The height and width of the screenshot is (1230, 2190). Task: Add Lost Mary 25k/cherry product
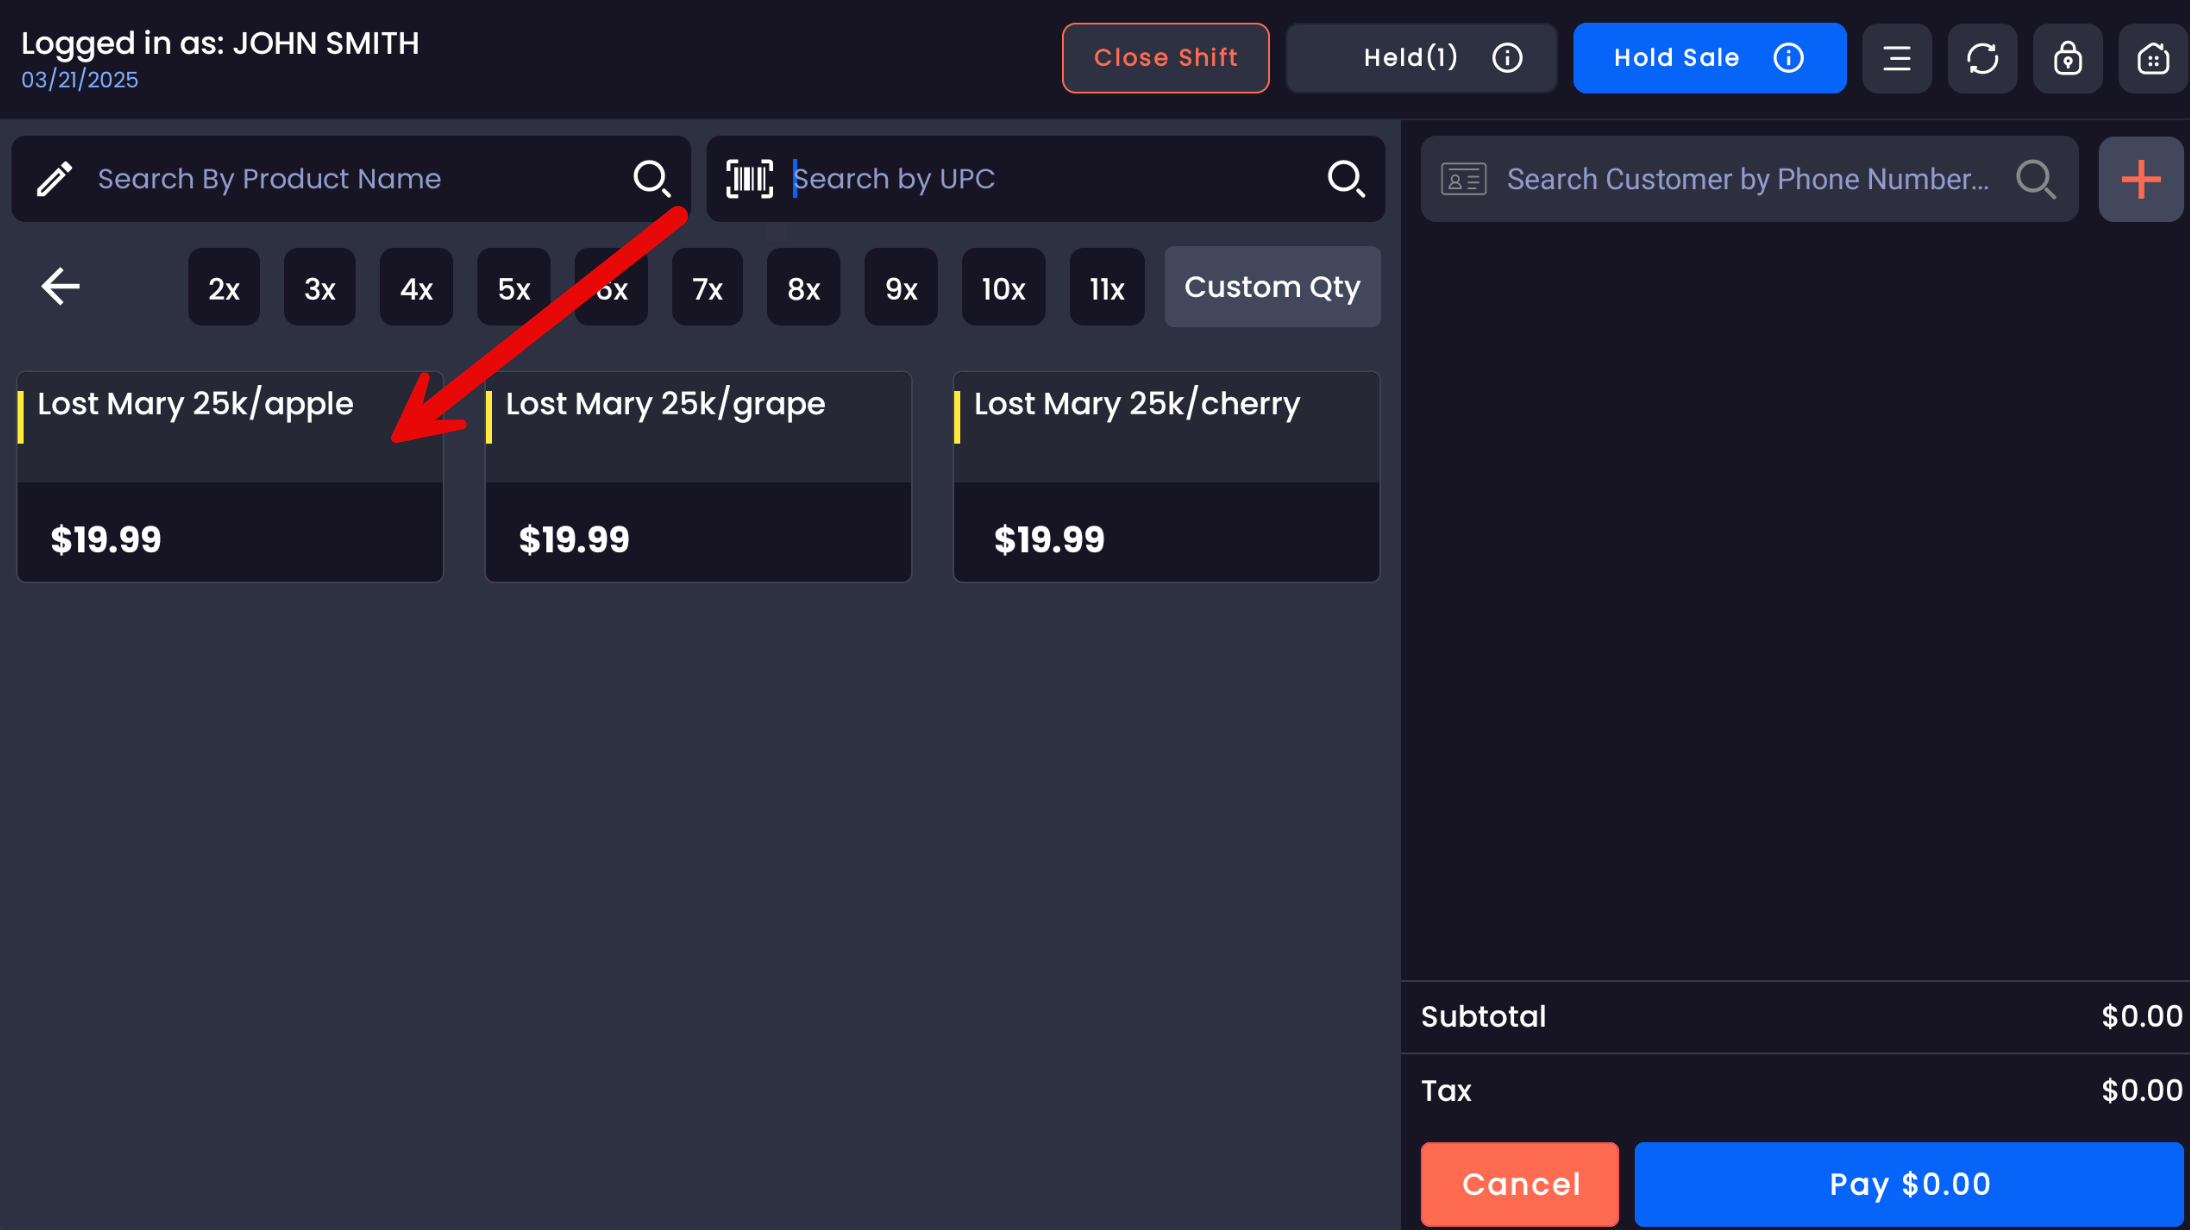(x=1166, y=477)
